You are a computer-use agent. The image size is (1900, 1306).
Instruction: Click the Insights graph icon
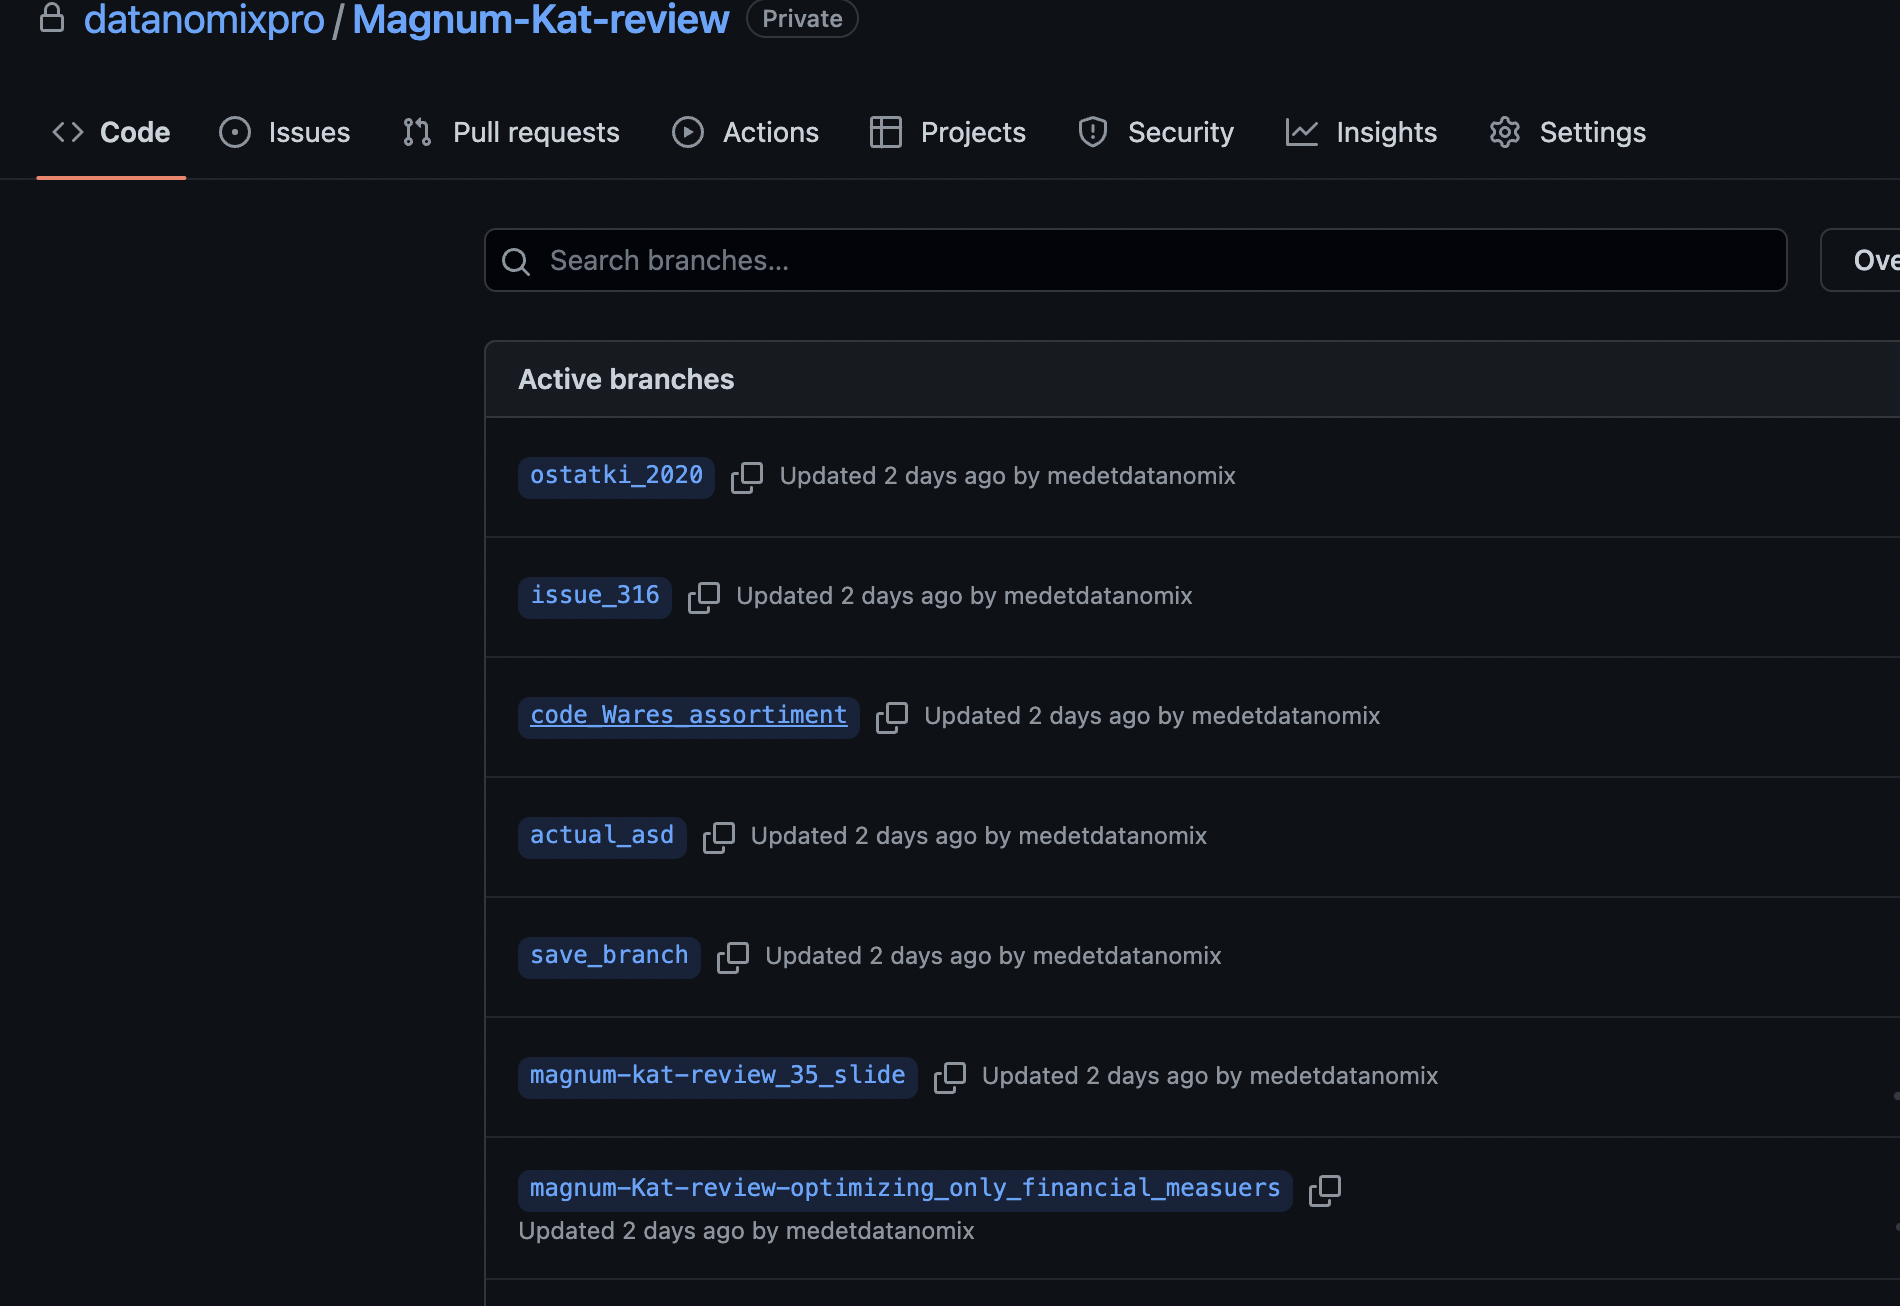coord(1302,132)
